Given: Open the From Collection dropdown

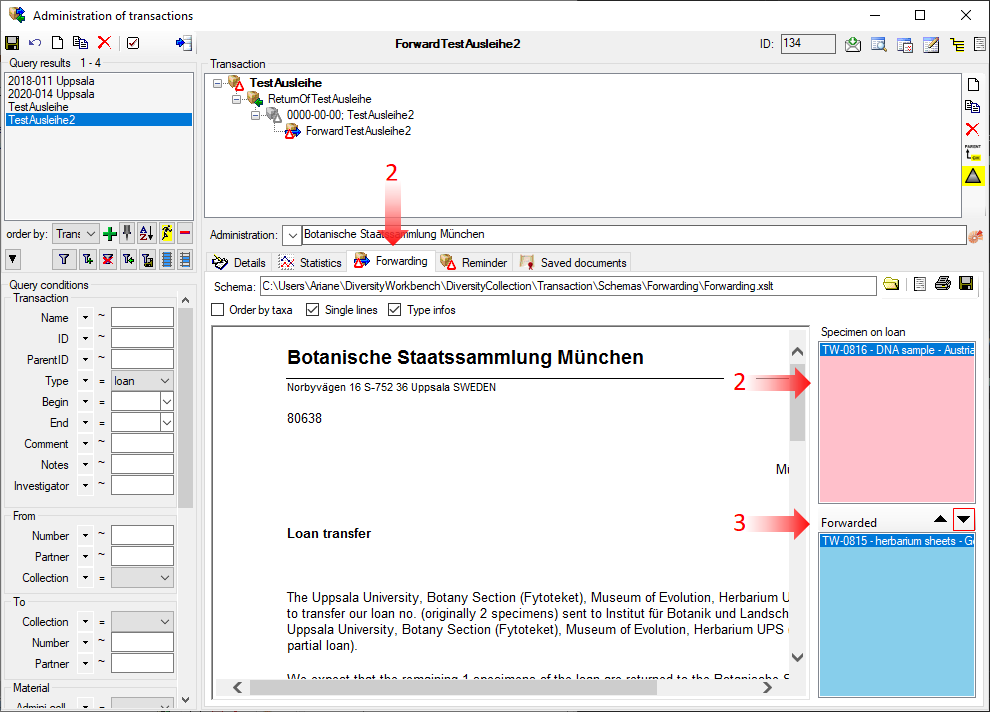Looking at the screenshot, I should [x=142, y=578].
